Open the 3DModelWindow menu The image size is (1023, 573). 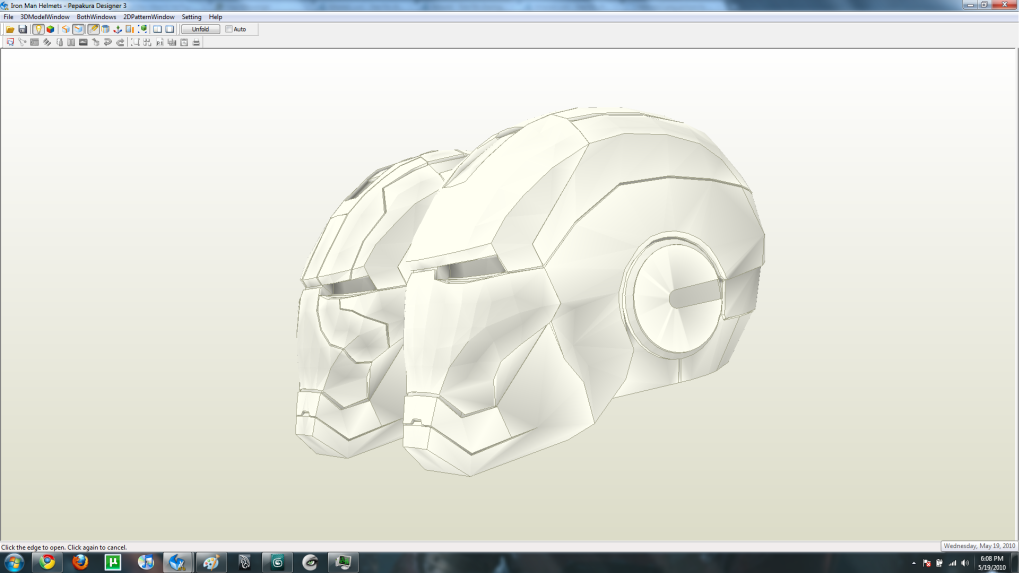coord(45,17)
